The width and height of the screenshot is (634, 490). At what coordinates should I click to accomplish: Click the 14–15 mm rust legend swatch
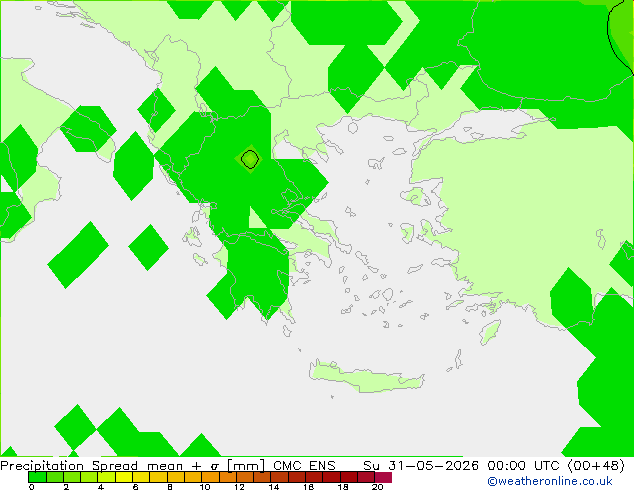pos(279,477)
